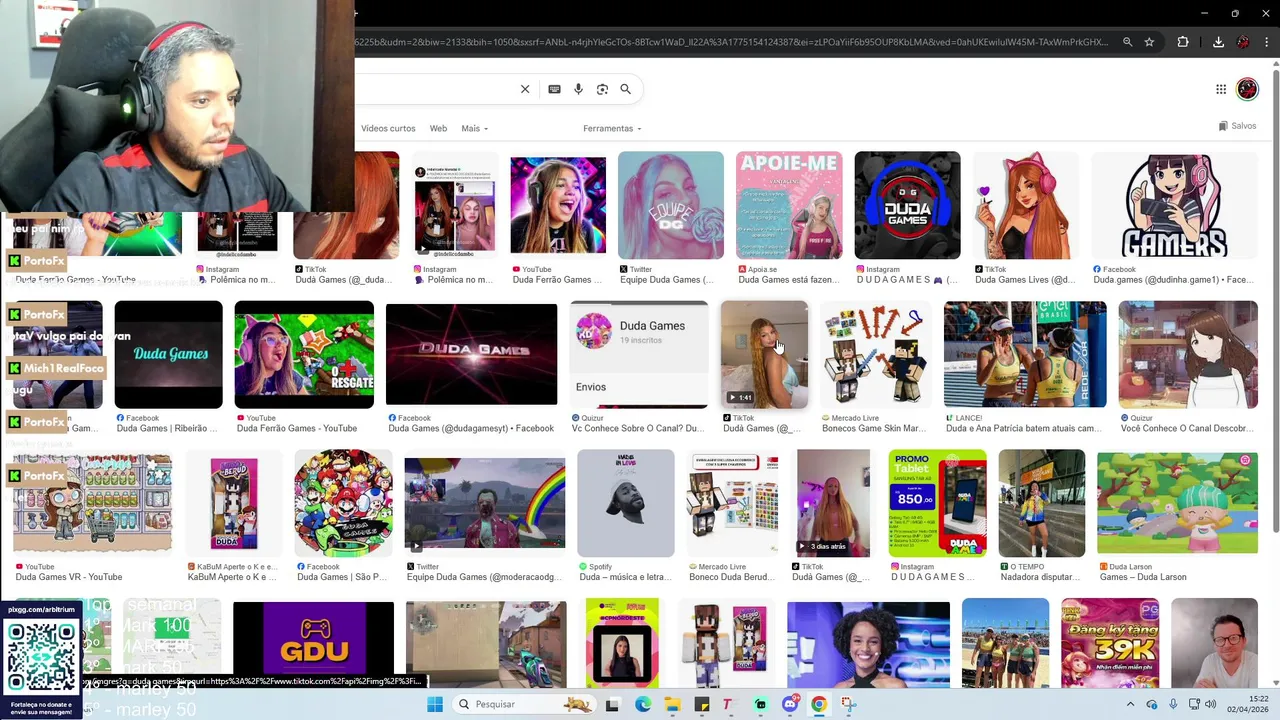Expand the Ferramentas dropdown
Screen dimensions: 1280x720
click(612, 128)
